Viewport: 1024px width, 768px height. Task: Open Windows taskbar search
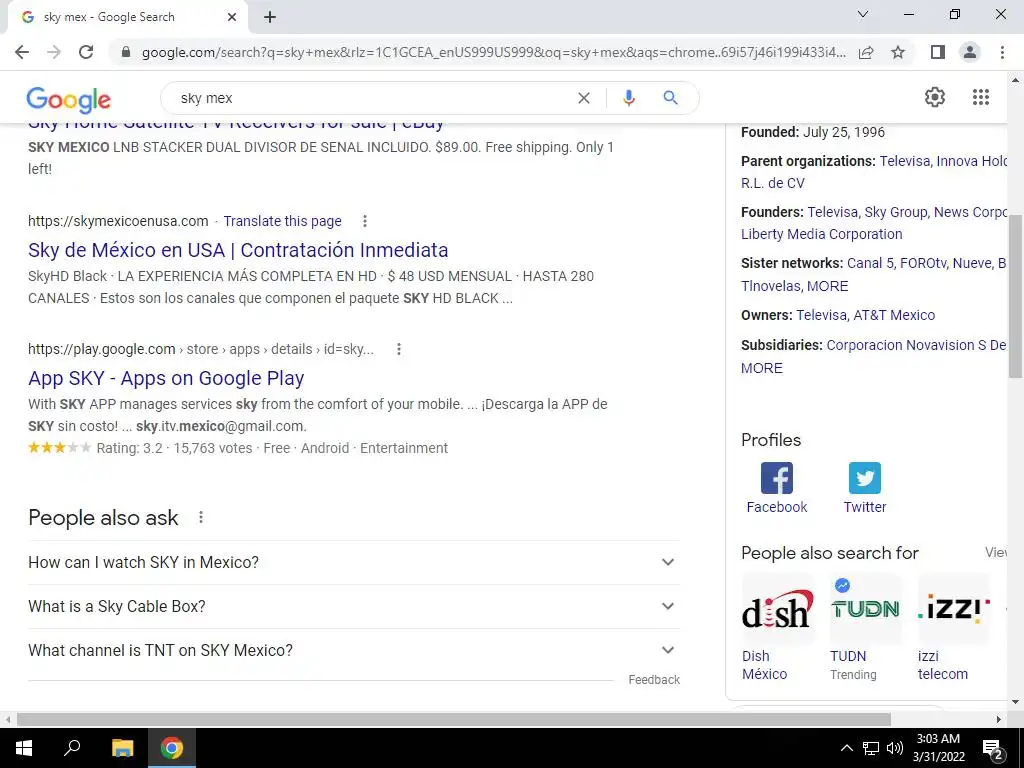(x=72, y=748)
